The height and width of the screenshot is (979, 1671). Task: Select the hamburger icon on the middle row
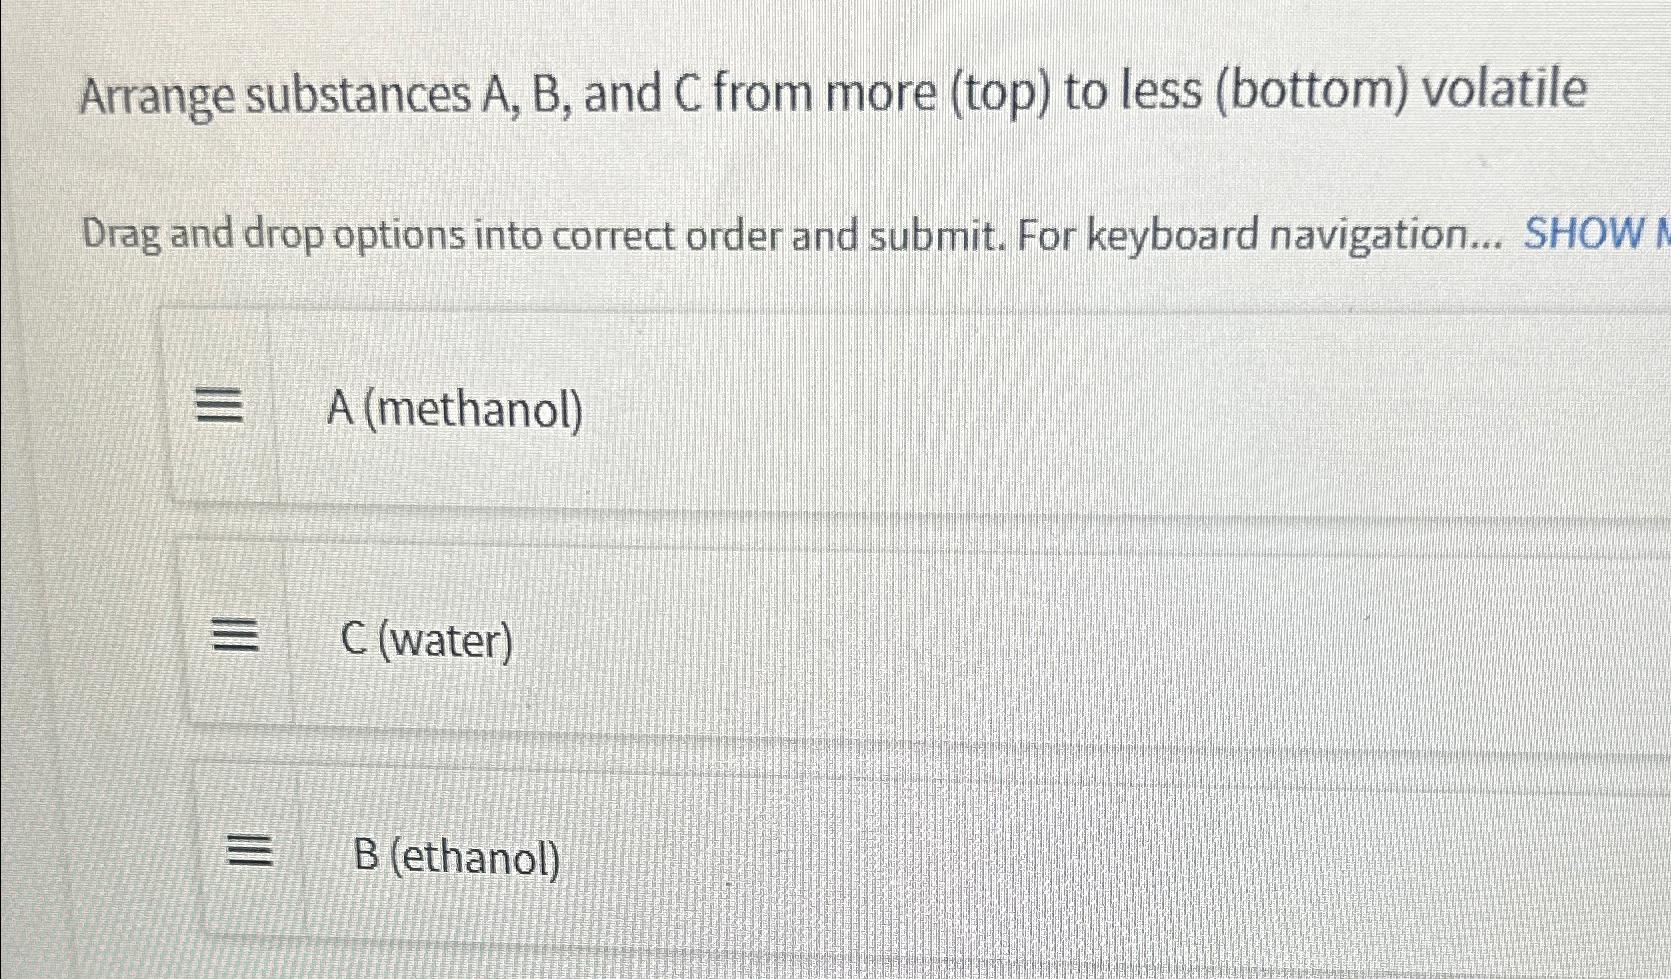pos(234,633)
